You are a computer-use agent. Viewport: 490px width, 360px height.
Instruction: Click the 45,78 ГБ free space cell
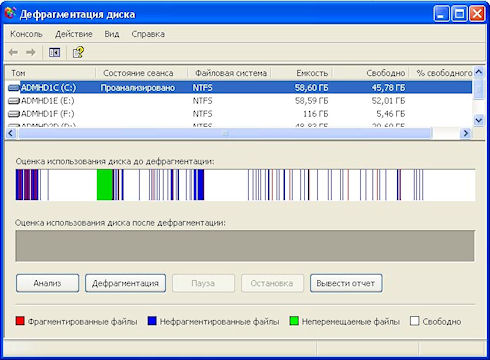[388, 88]
